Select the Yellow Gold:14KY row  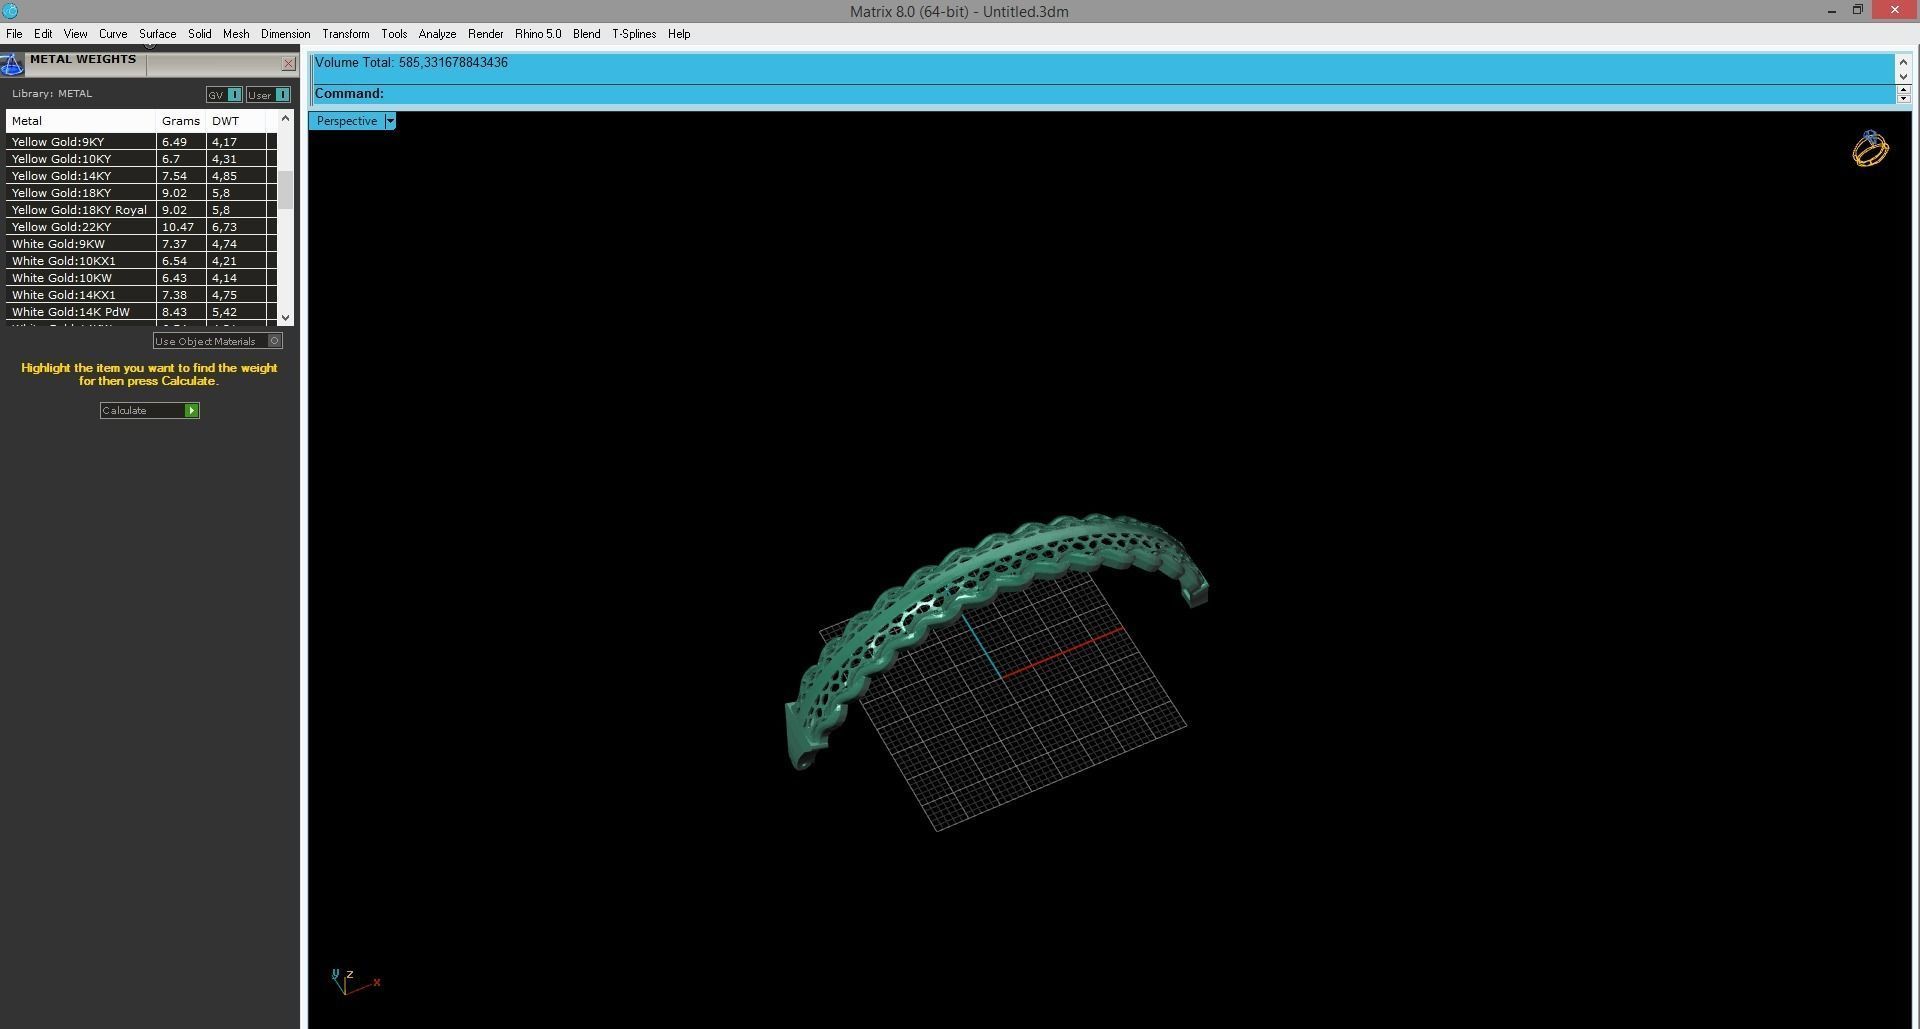pyautogui.click(x=141, y=176)
